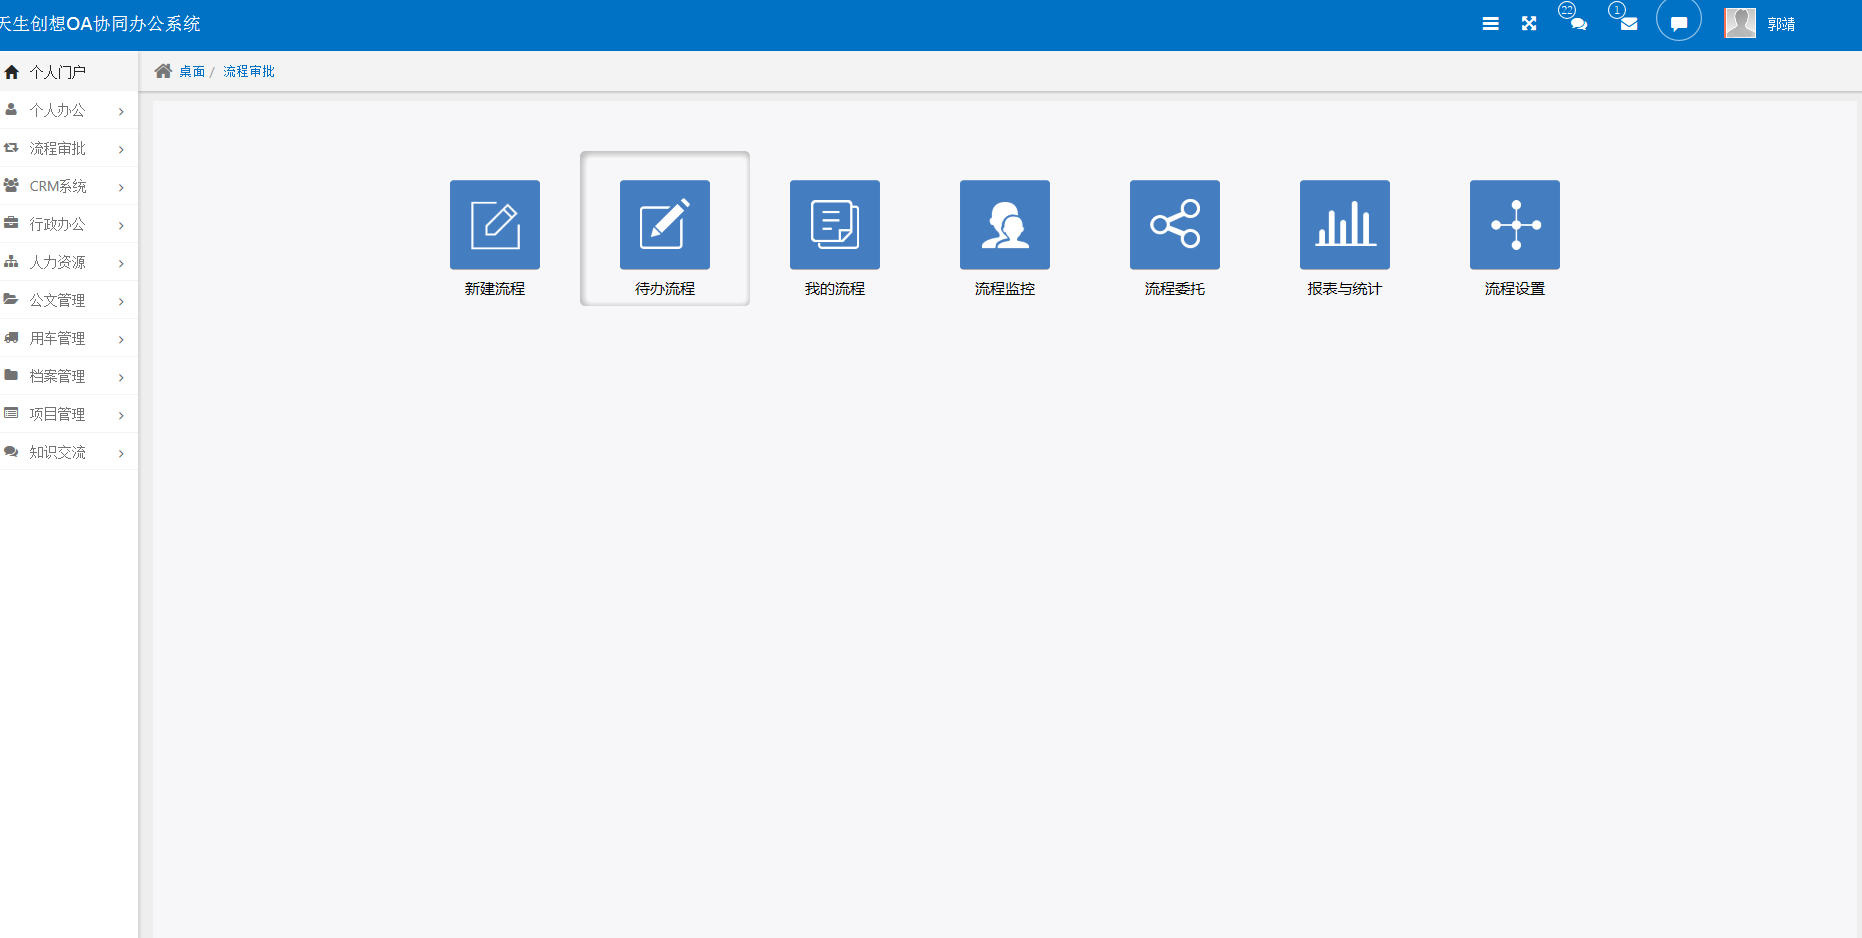Toggle the hamburger menu icon in header
Image resolution: width=1862 pixels, height=938 pixels.
pyautogui.click(x=1490, y=24)
